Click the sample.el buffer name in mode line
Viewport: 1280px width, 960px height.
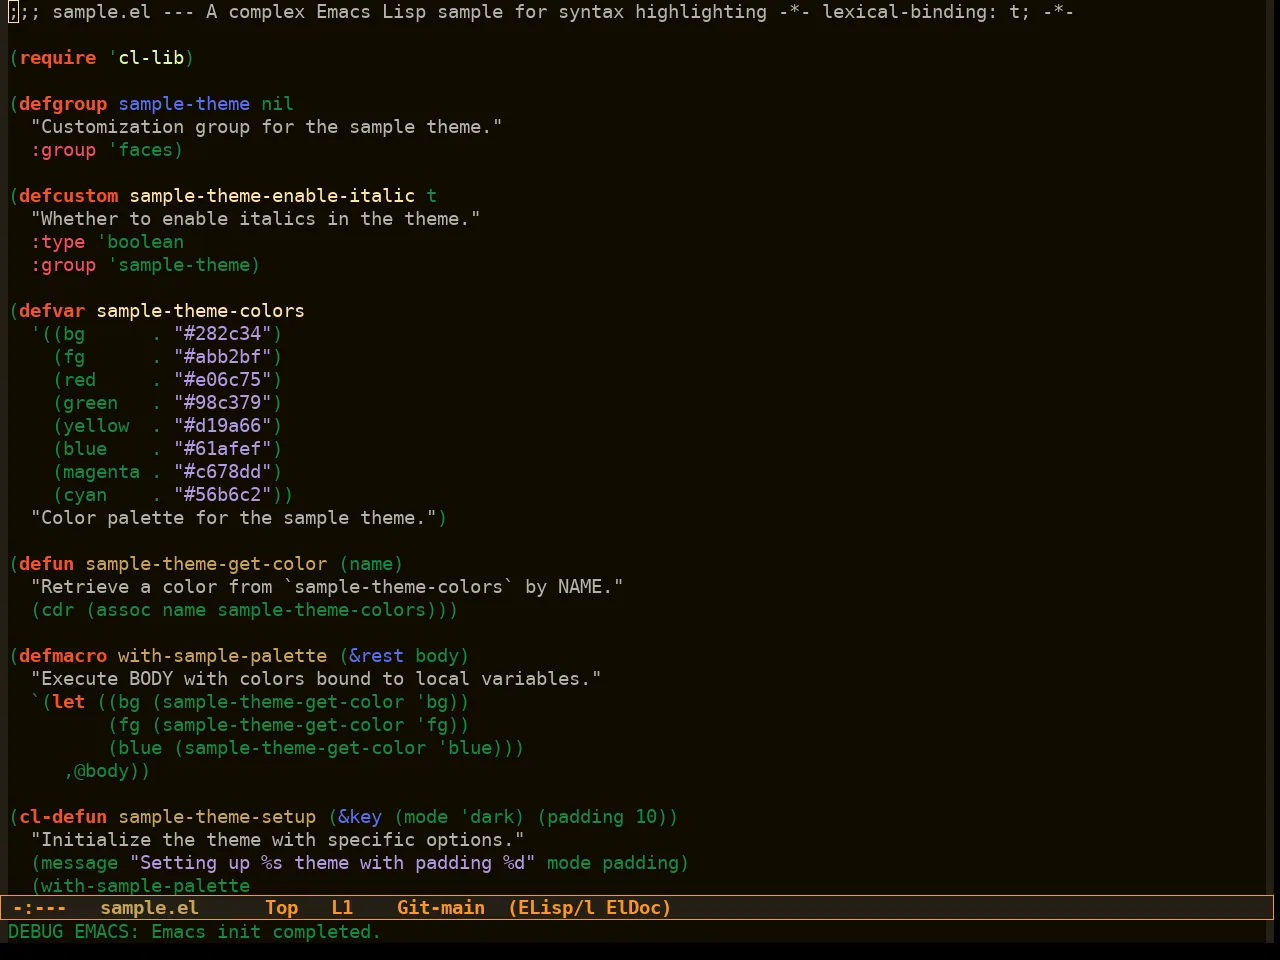point(149,908)
